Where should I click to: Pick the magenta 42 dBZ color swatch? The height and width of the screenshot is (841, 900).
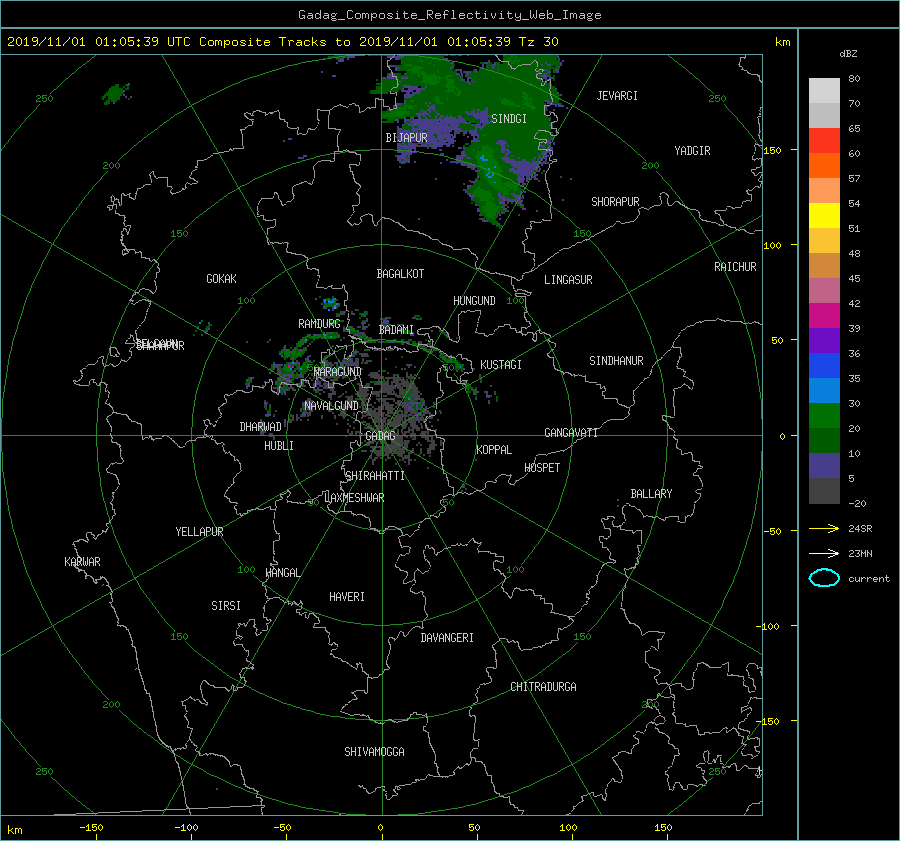tap(824, 316)
